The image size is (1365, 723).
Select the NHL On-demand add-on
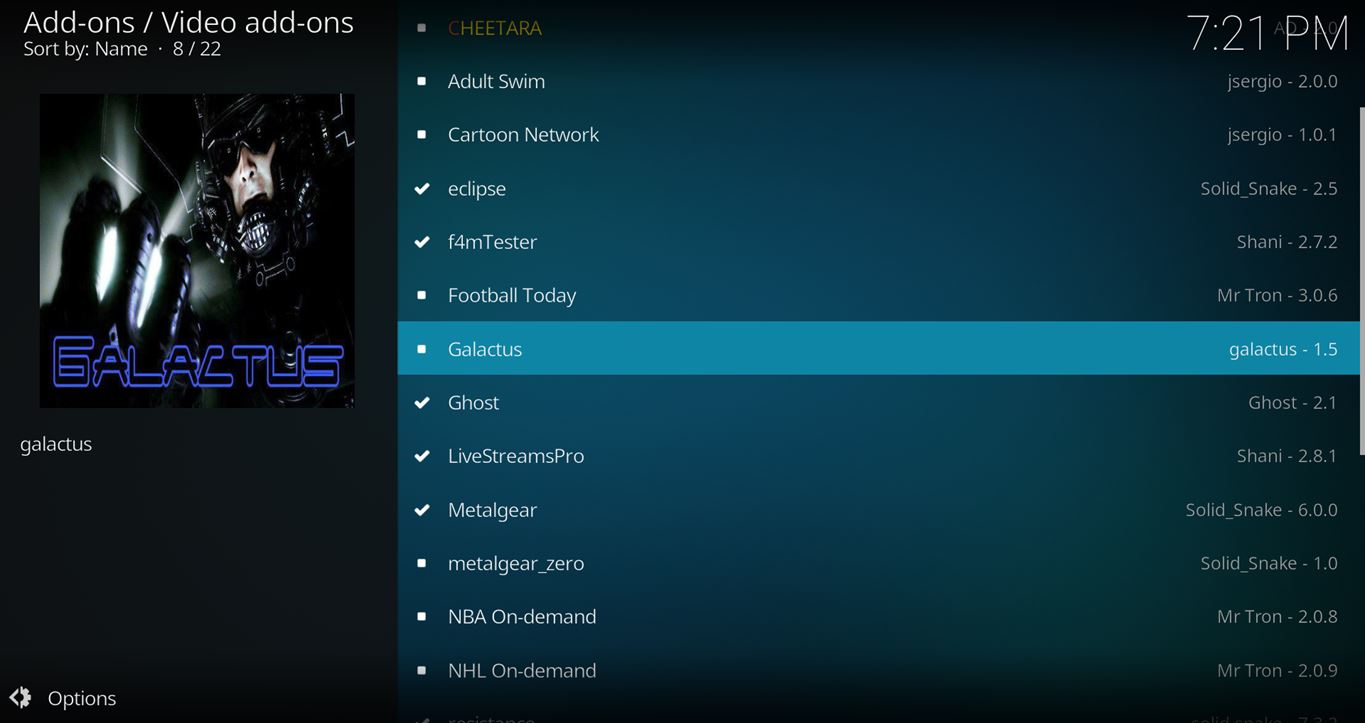522,671
